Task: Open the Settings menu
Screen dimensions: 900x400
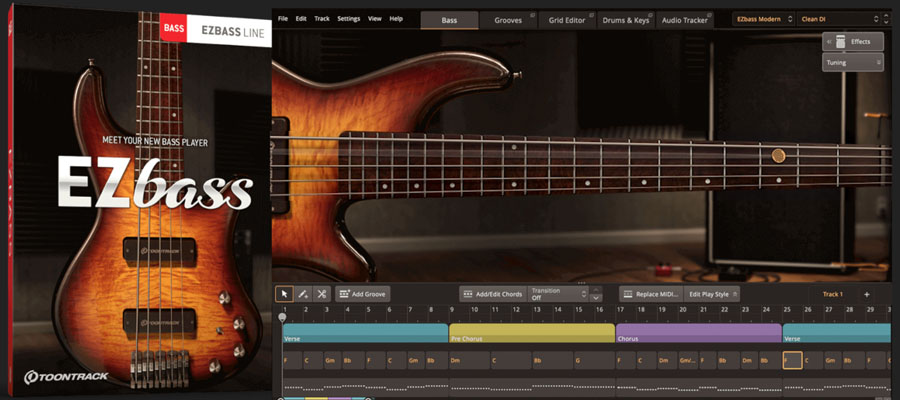Action: pos(348,19)
